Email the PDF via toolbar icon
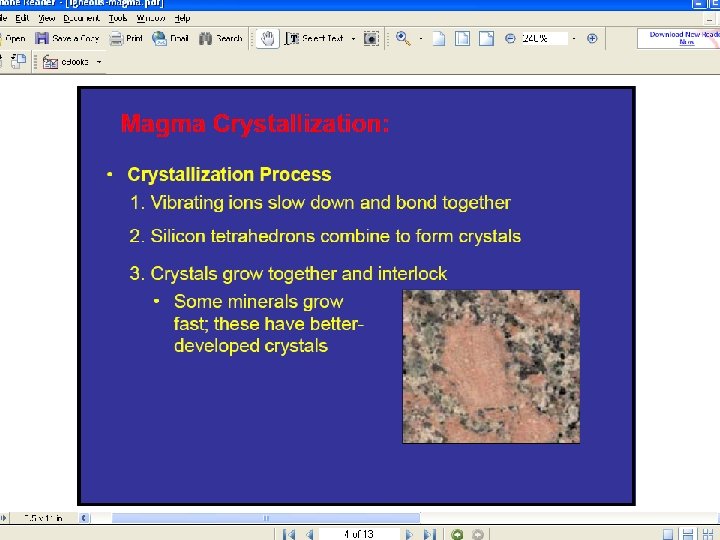The image size is (720, 540). point(159,39)
